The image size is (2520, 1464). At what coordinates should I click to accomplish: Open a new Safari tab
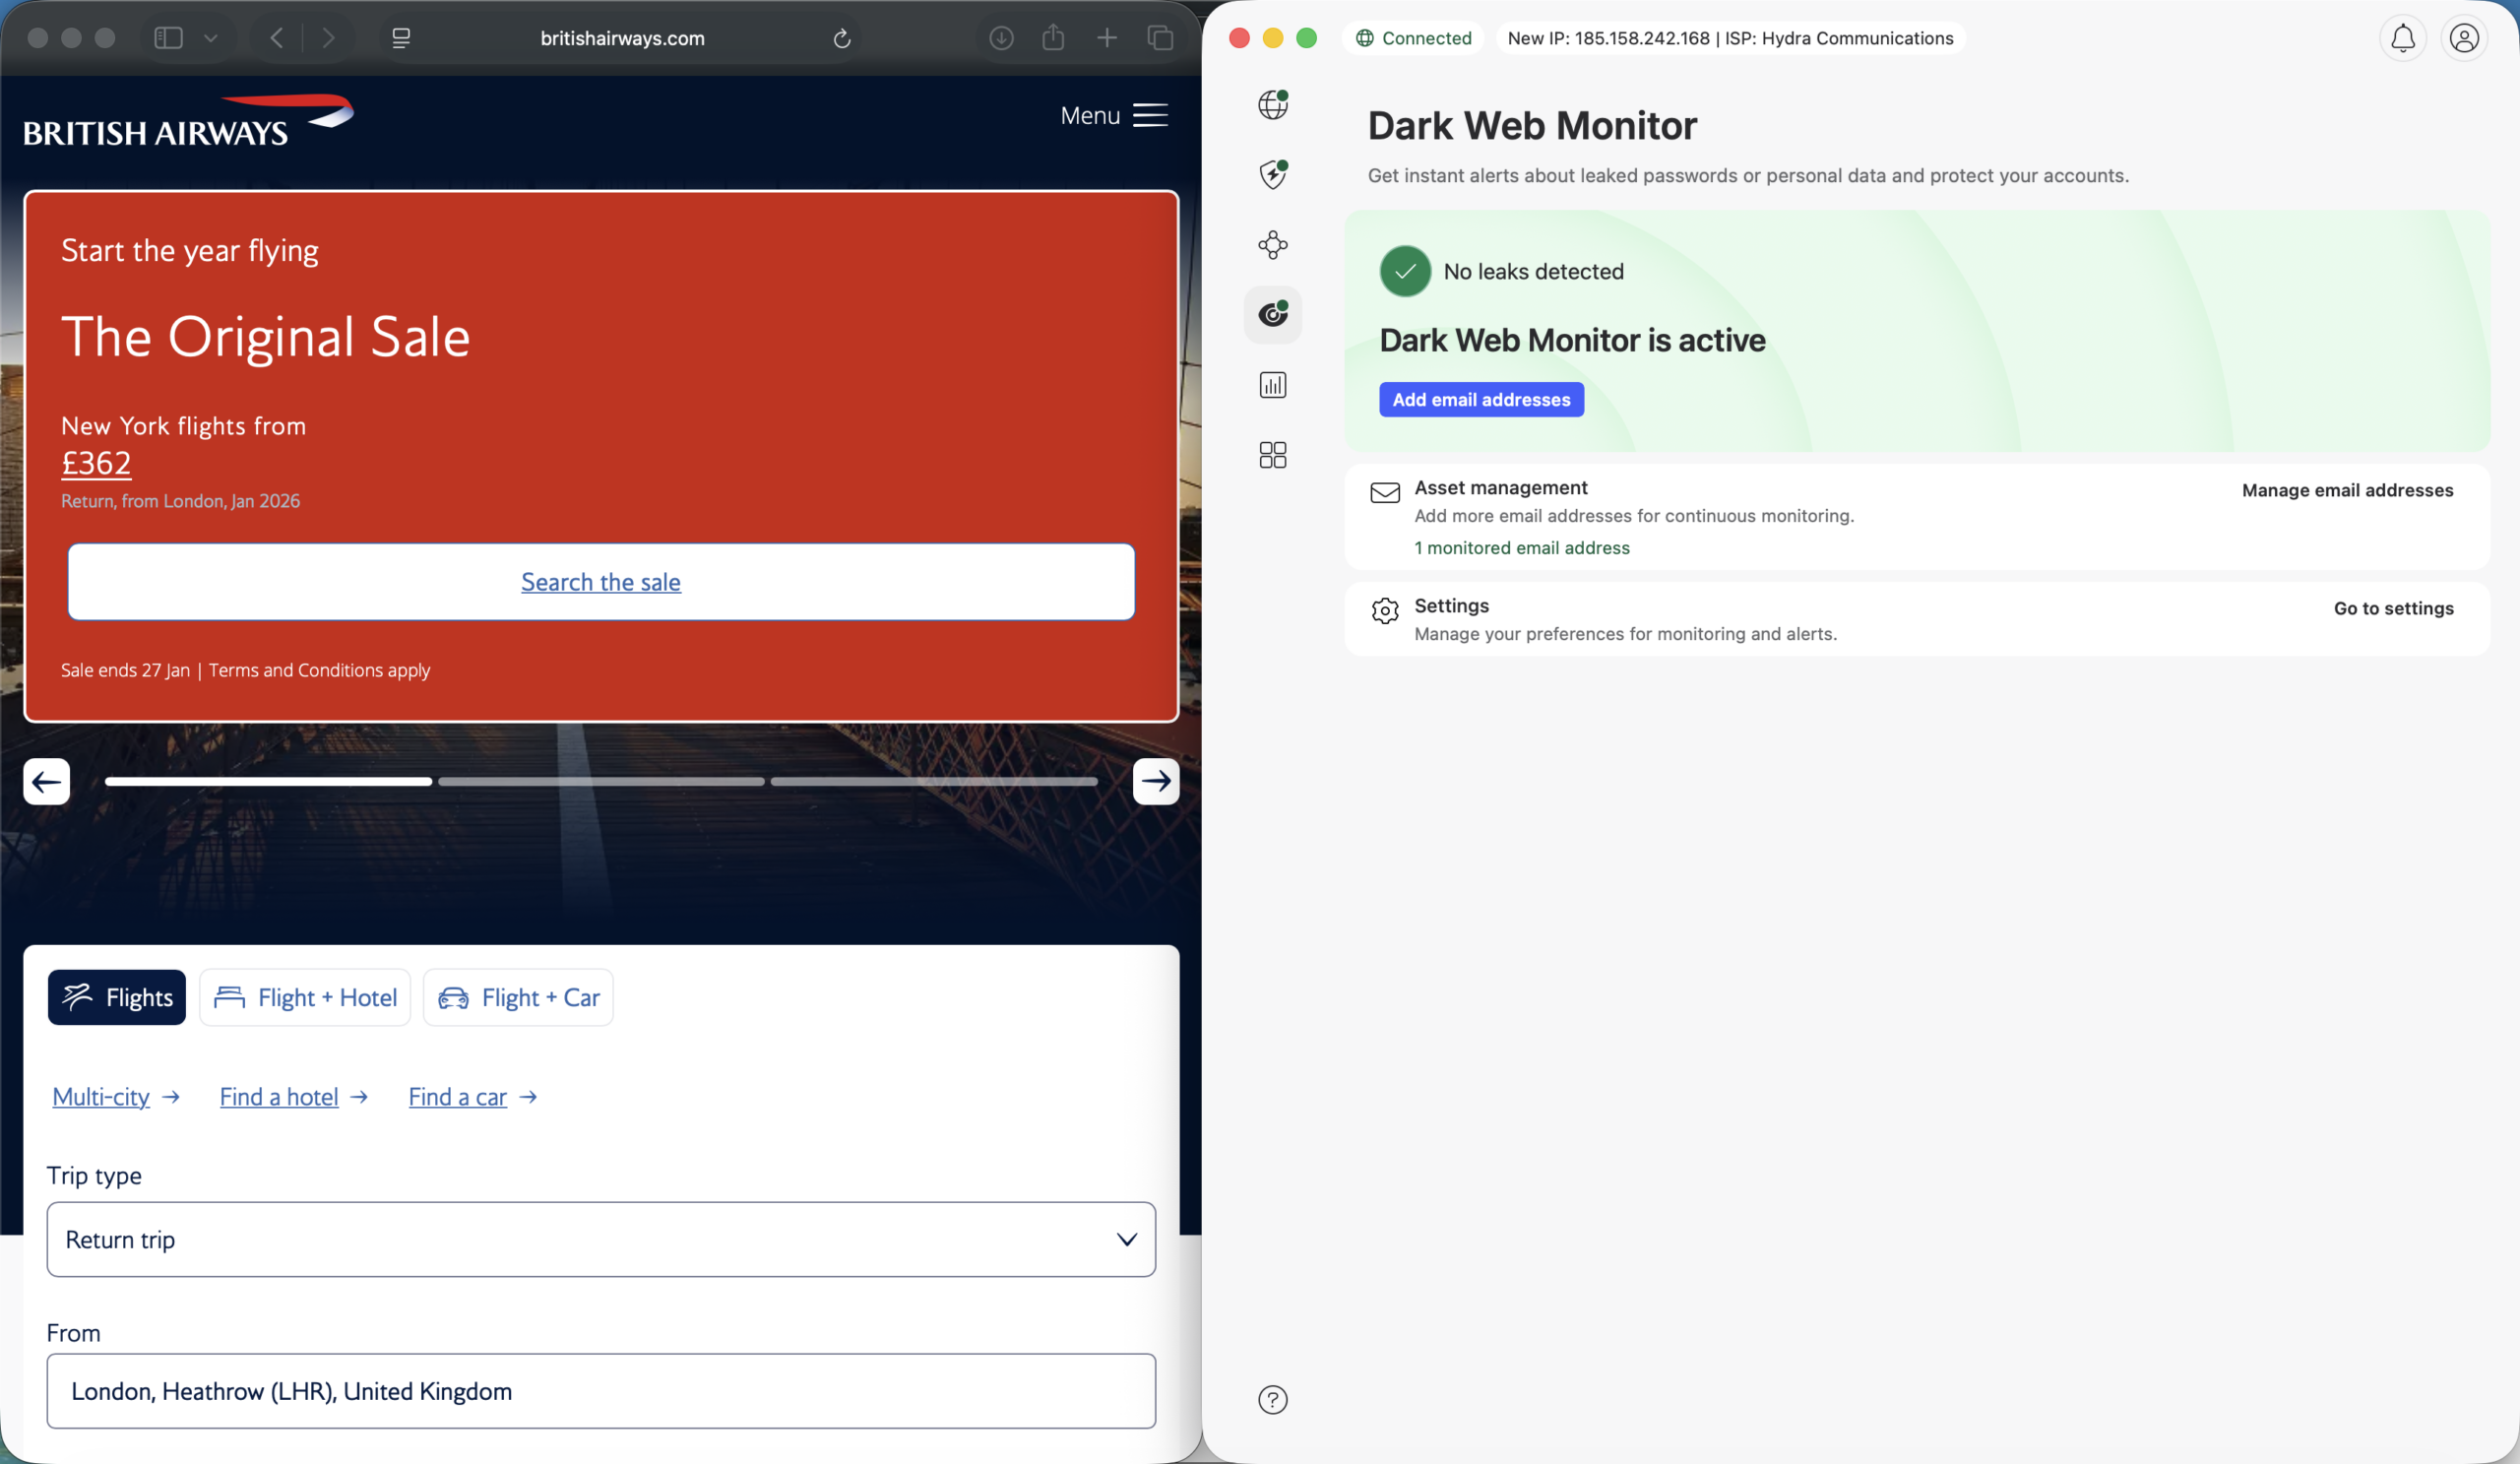(x=1106, y=38)
